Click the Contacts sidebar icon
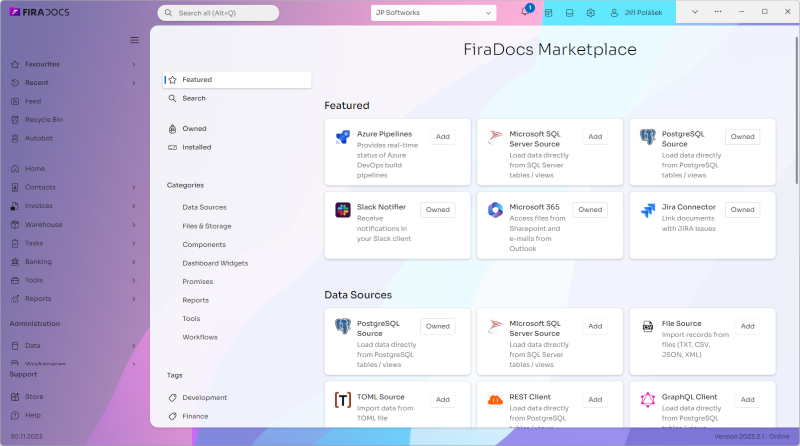The image size is (800, 446). 15,187
